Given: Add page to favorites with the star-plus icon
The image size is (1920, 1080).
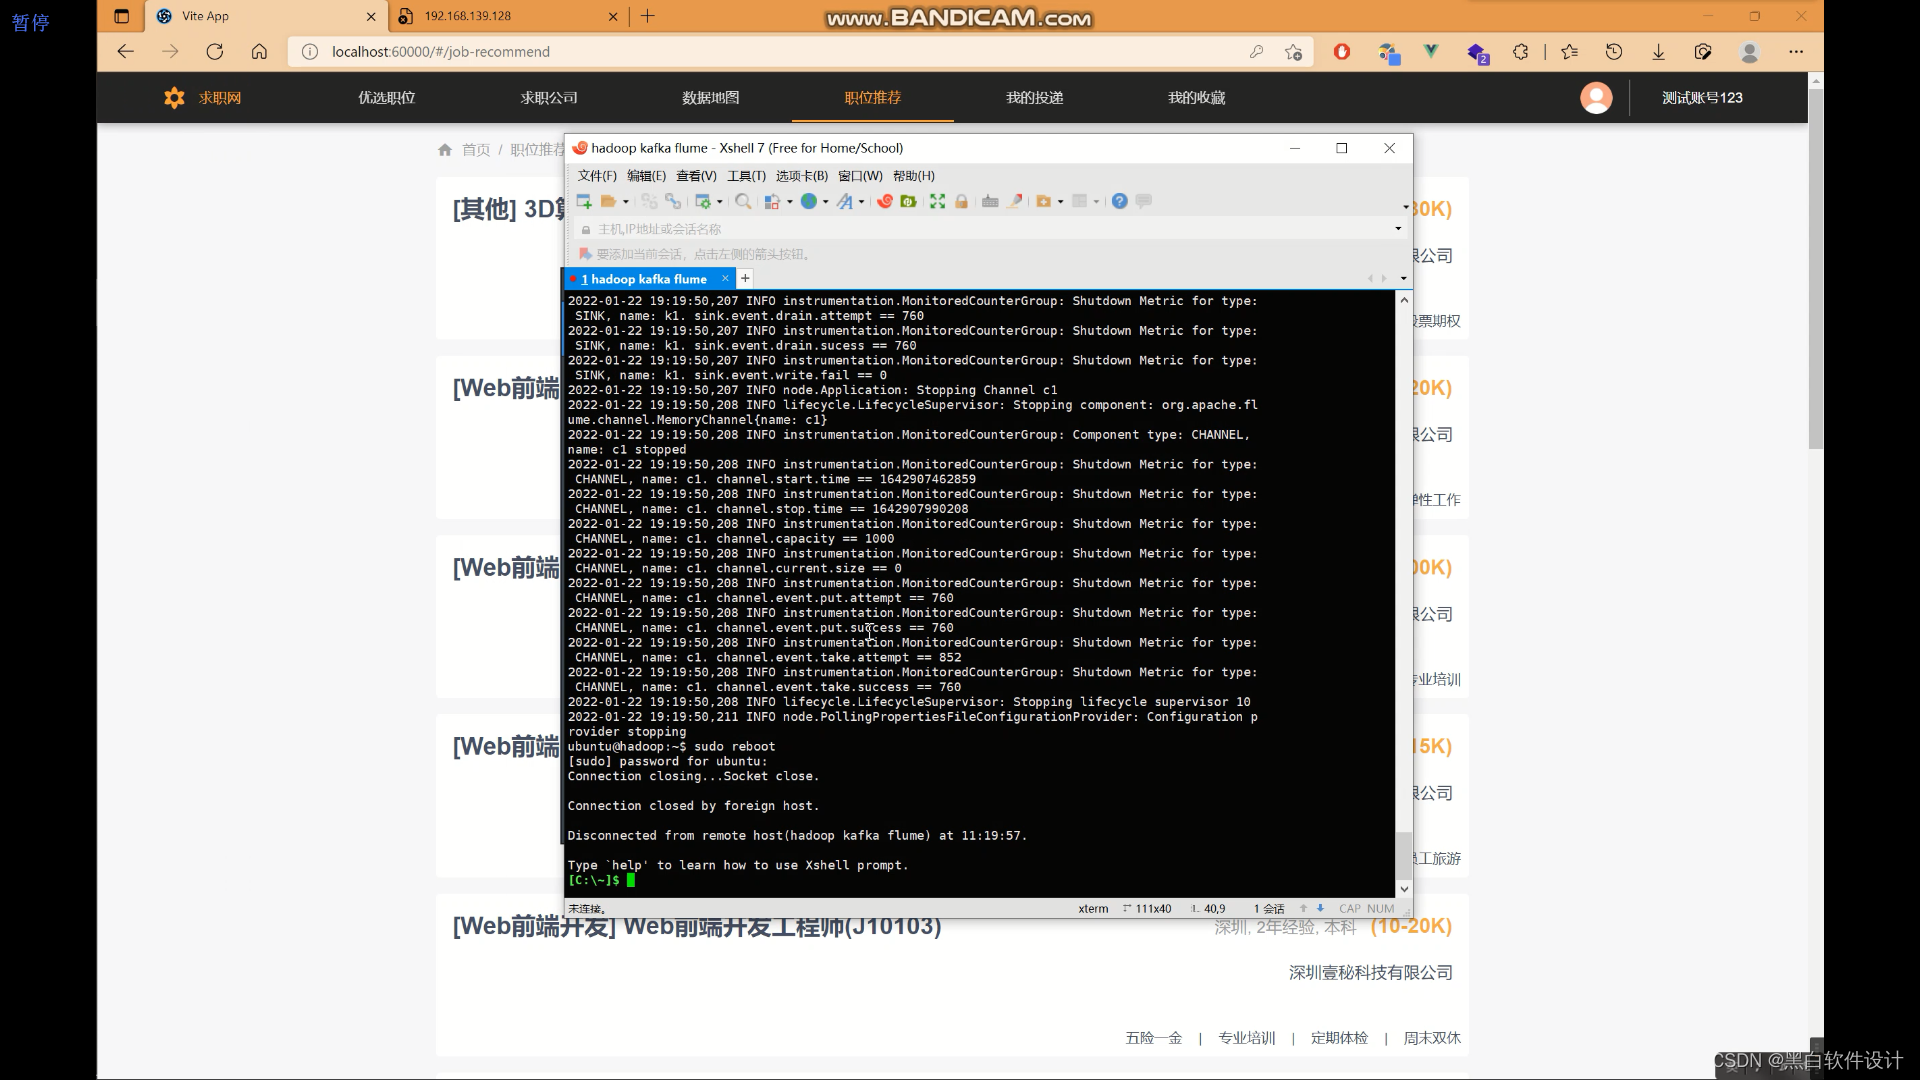Looking at the screenshot, I should tap(1294, 52).
